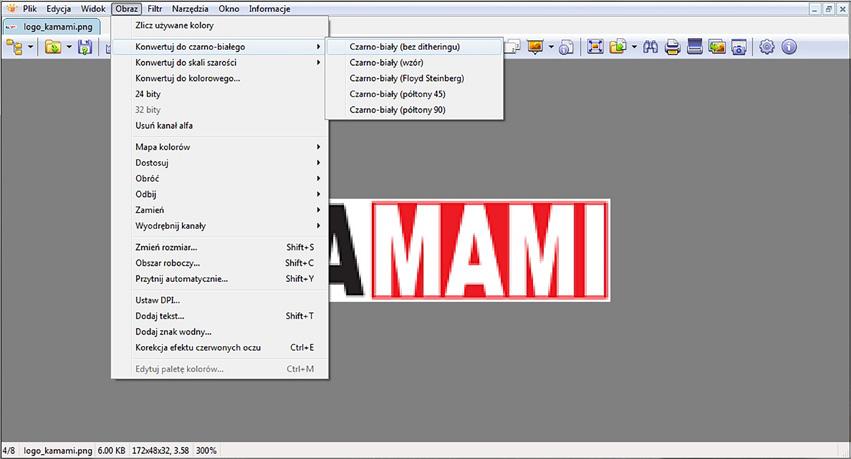Select '24 bity' color depth

[220, 94]
